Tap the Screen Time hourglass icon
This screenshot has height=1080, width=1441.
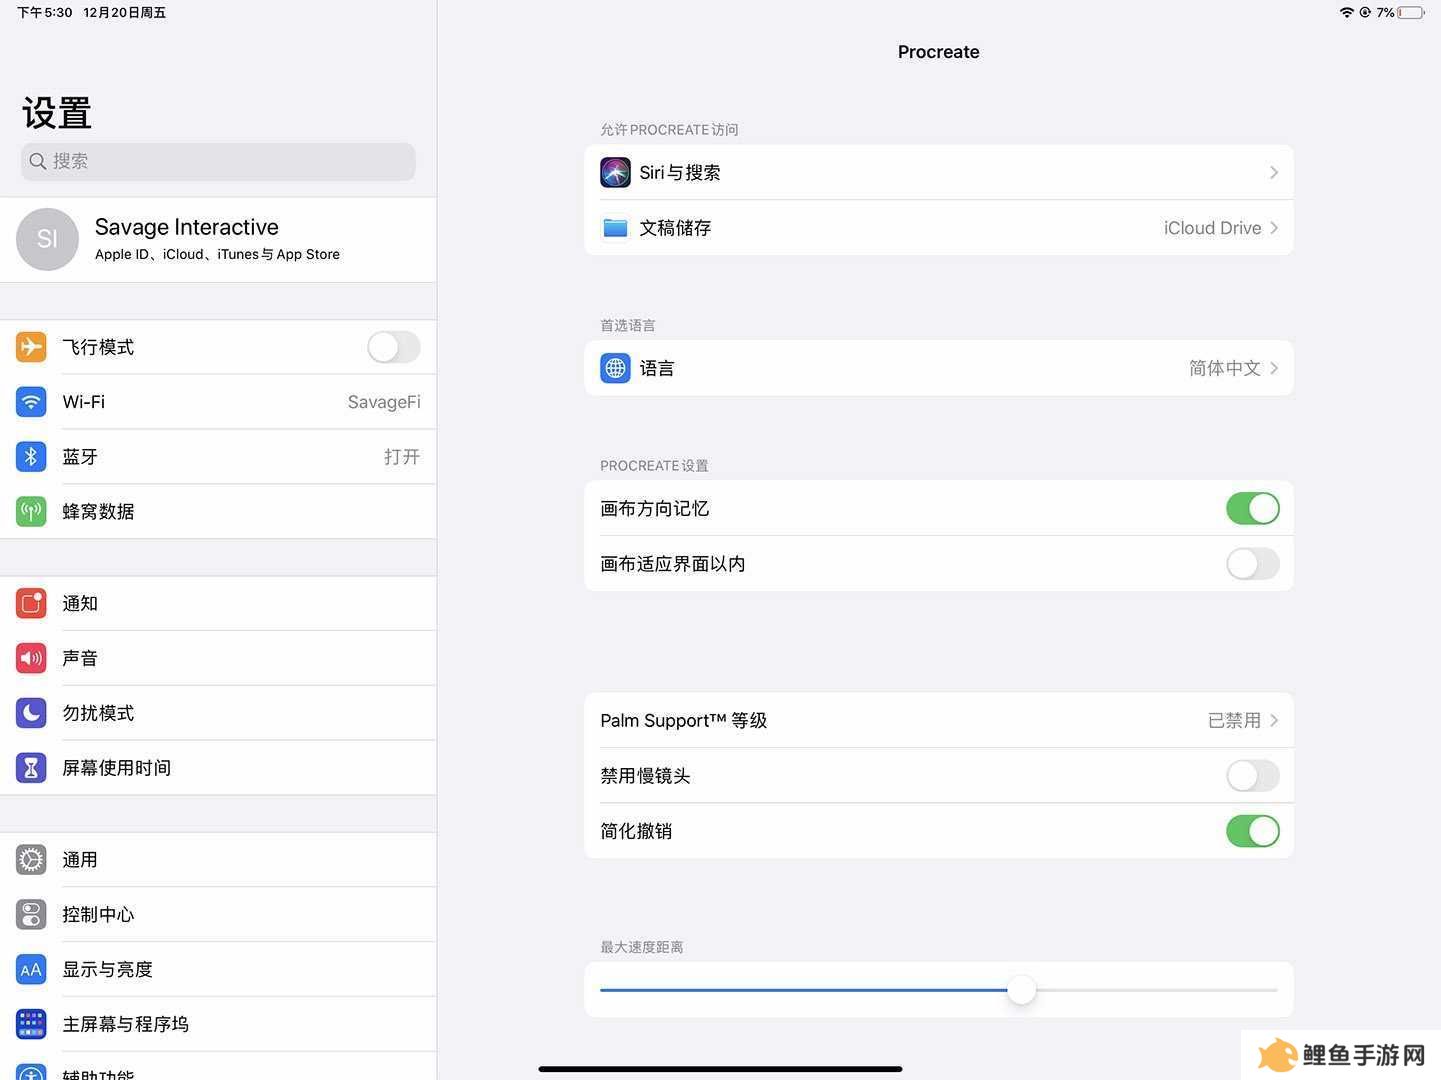[31, 768]
